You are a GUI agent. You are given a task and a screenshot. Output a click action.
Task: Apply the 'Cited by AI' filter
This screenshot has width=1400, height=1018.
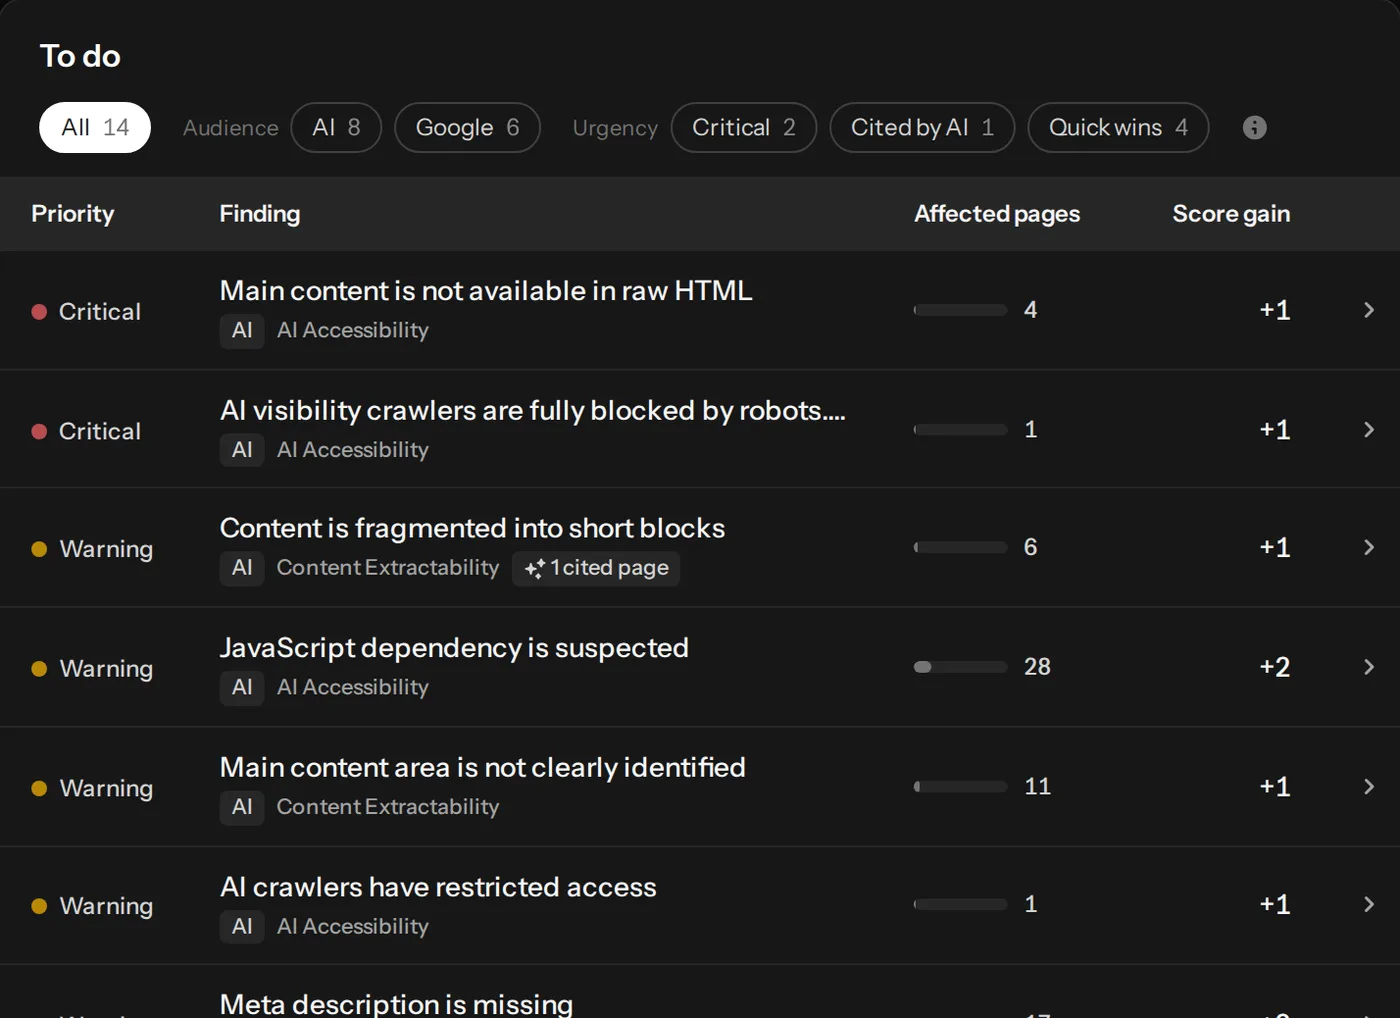(x=922, y=128)
